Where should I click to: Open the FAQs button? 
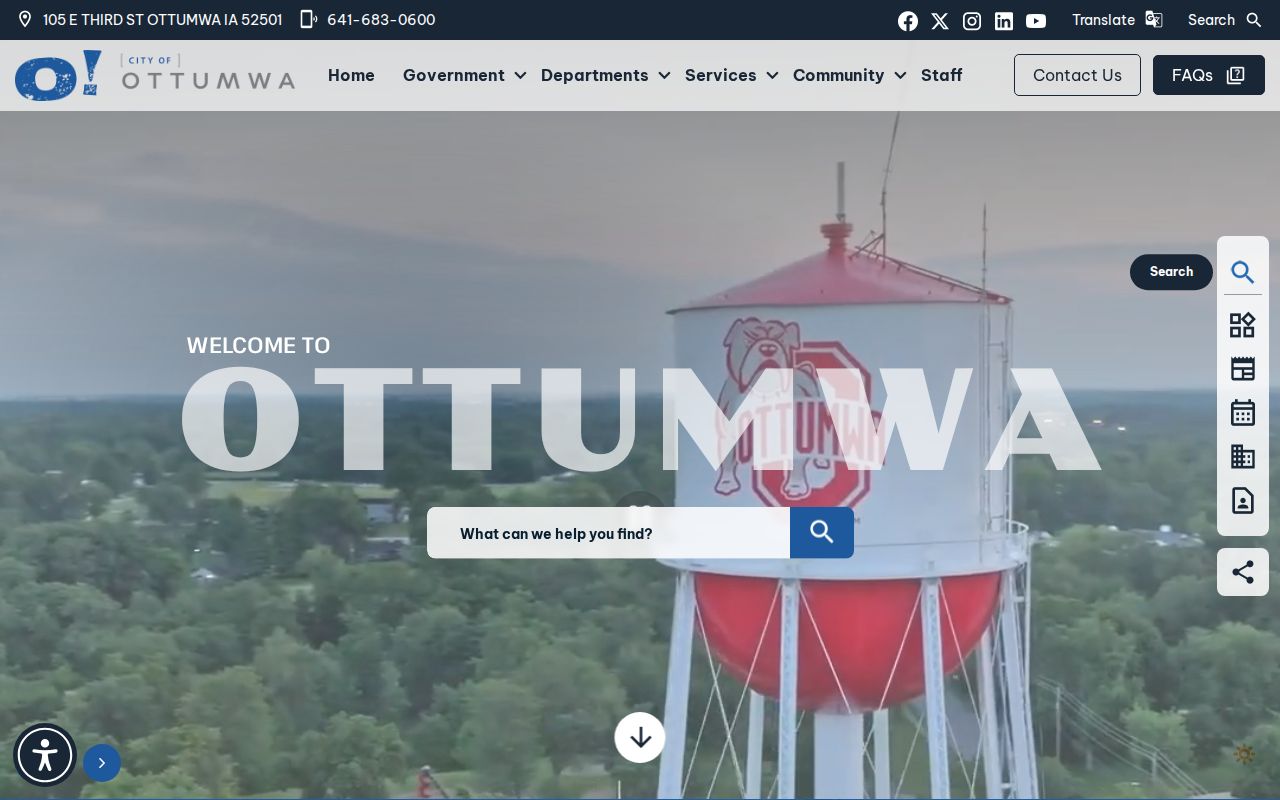click(1209, 75)
